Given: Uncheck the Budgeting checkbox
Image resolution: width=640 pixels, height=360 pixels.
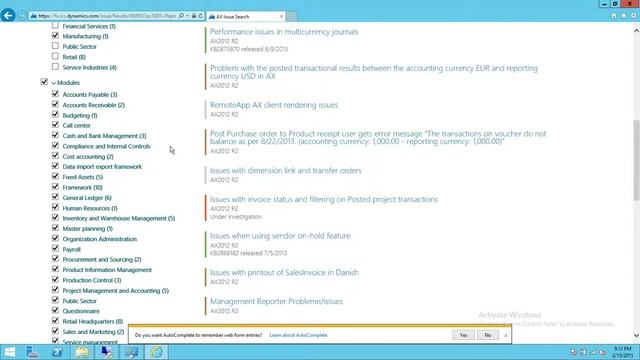Looking at the screenshot, I should (x=55, y=115).
